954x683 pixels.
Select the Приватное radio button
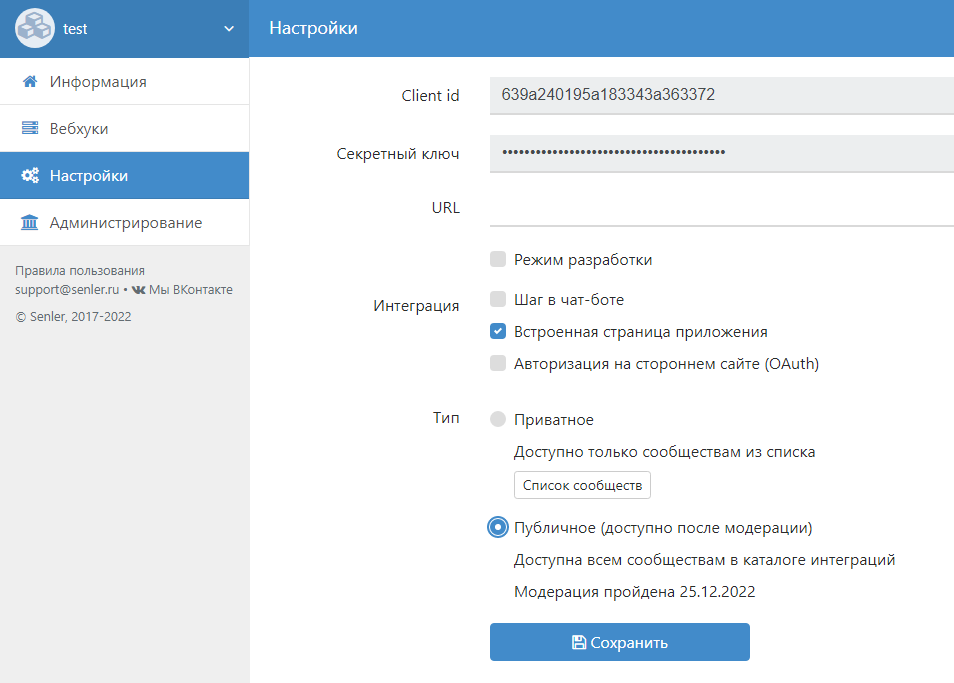pyautogui.click(x=498, y=420)
